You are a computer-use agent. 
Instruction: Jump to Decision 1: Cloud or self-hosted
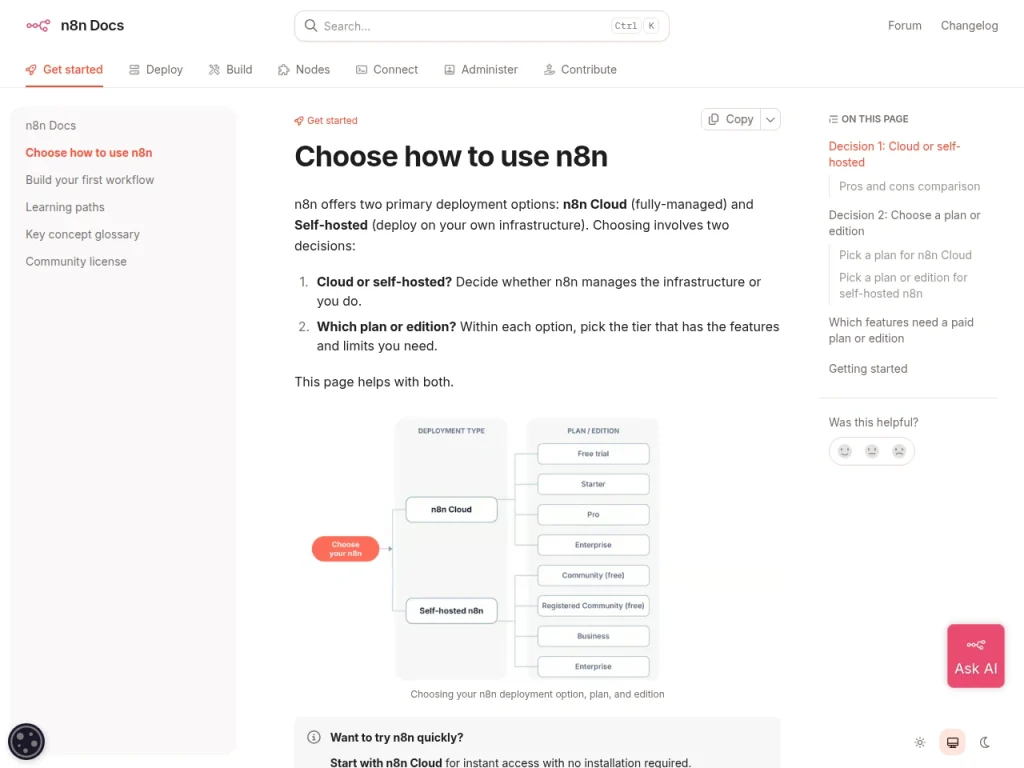click(894, 154)
